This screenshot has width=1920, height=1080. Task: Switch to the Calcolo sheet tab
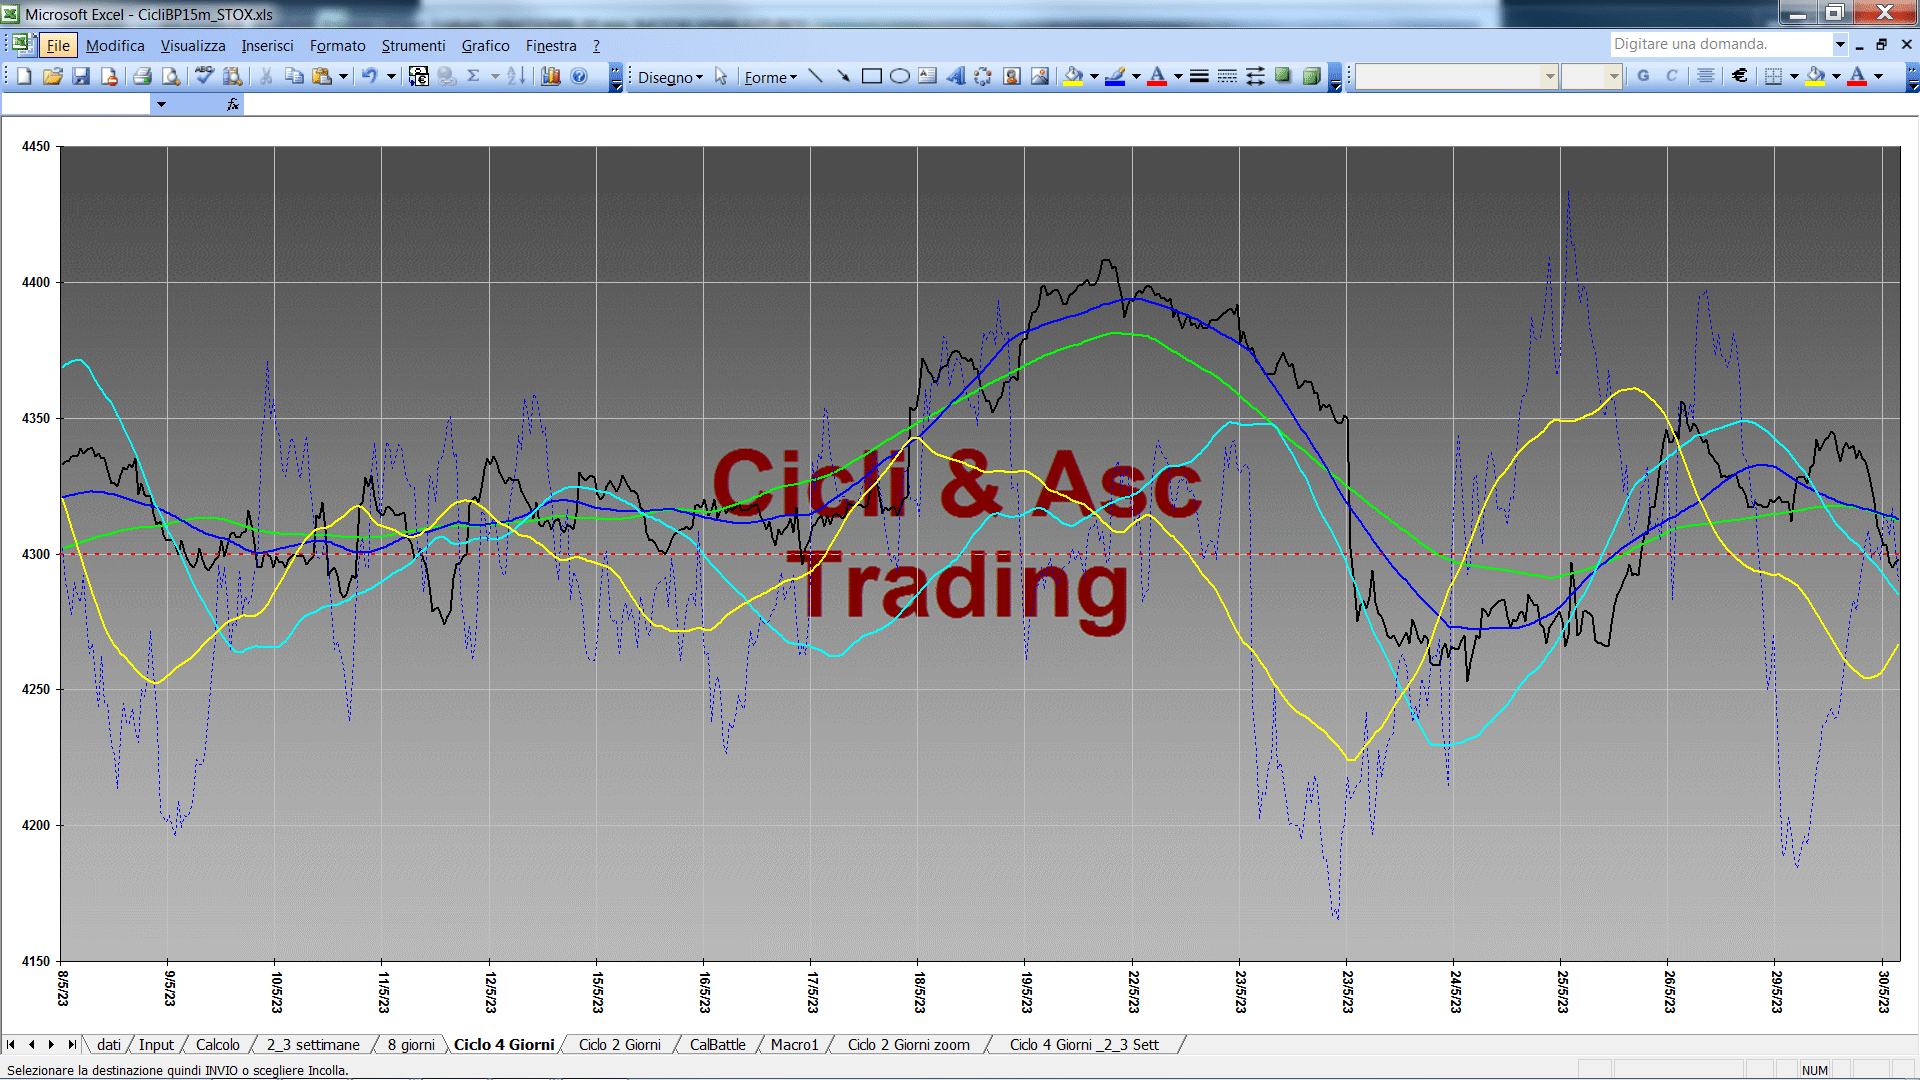(217, 1044)
